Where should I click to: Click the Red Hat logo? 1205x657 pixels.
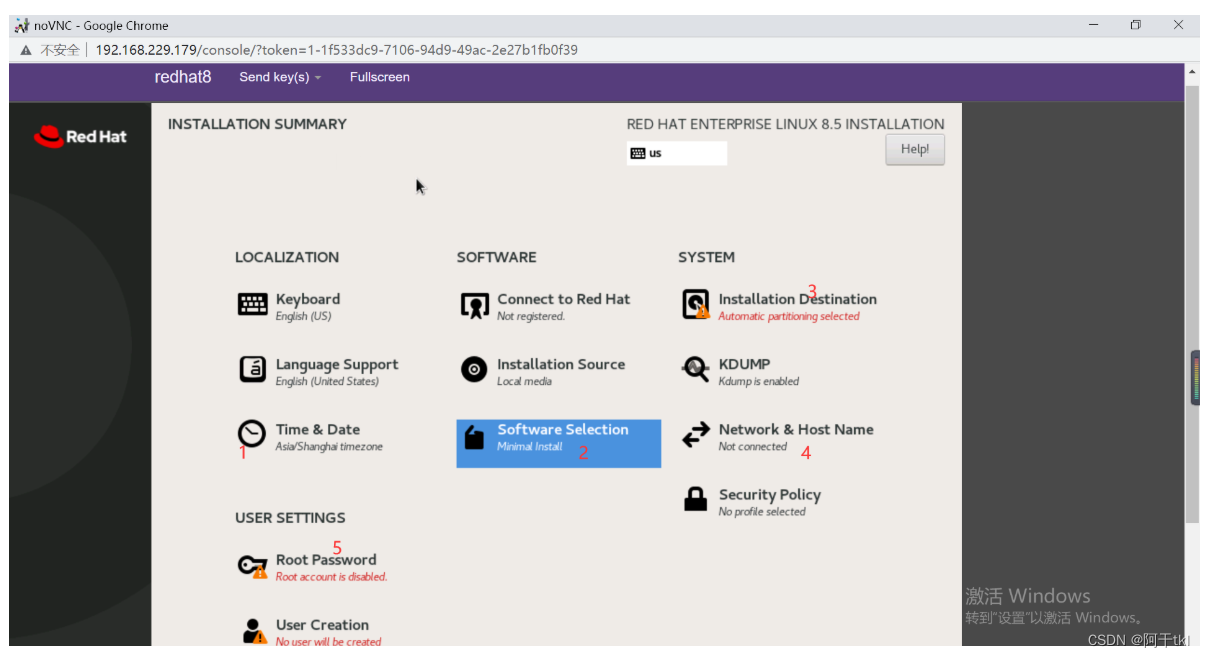click(x=80, y=136)
